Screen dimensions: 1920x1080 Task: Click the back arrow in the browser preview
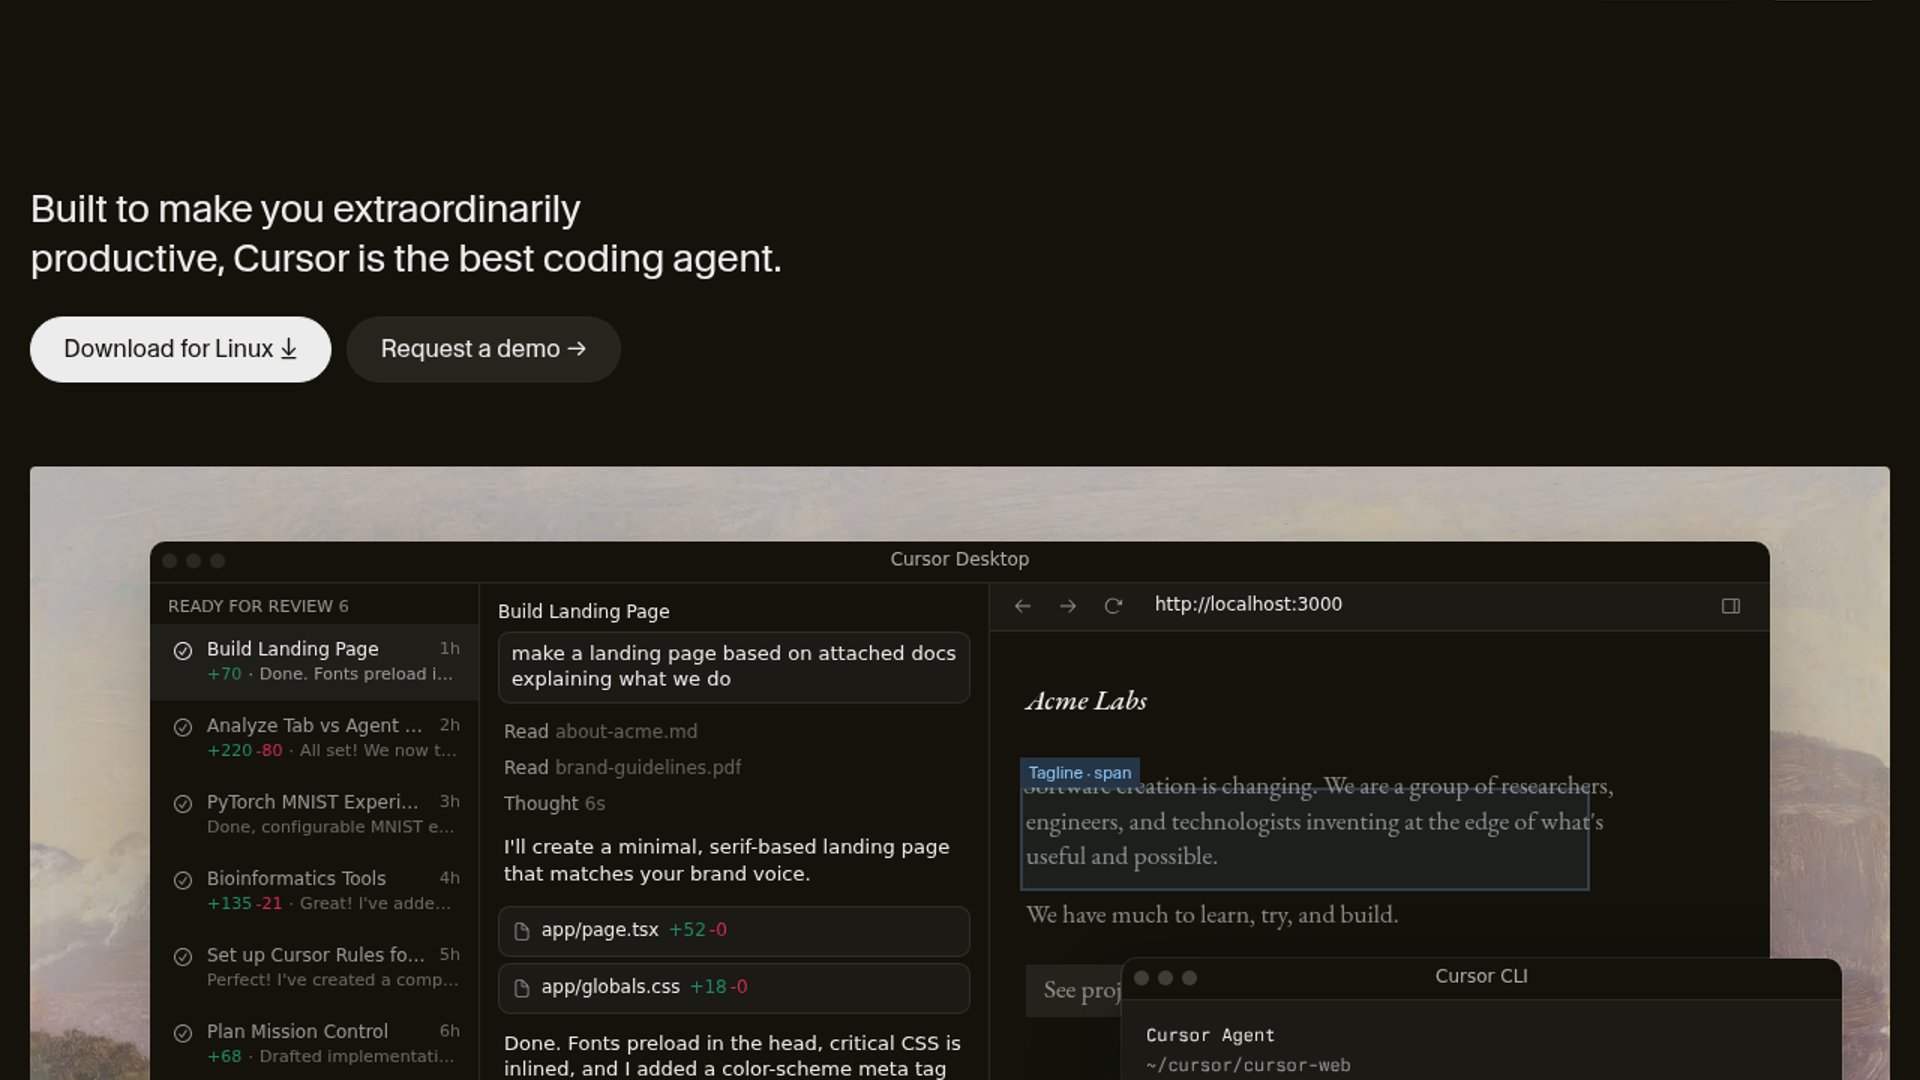click(1022, 606)
